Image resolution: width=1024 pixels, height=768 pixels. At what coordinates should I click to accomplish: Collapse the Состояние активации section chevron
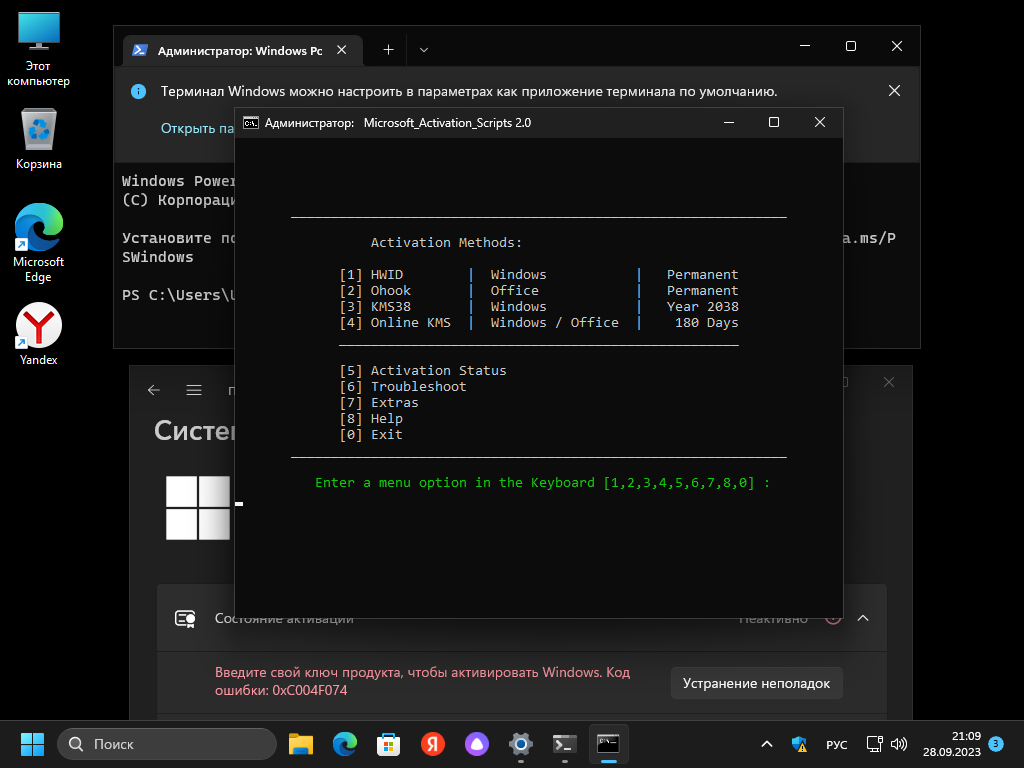point(863,618)
